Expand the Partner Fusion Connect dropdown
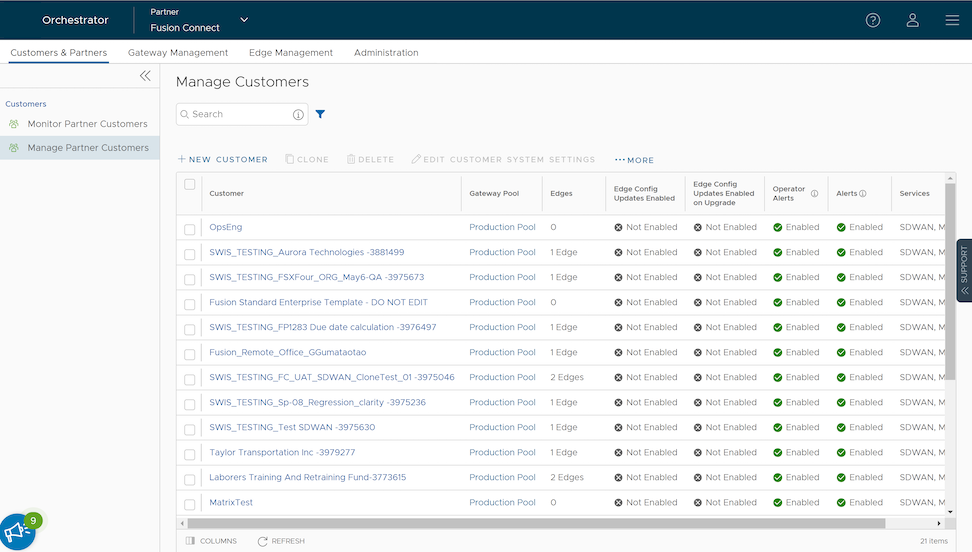Image resolution: width=972 pixels, height=552 pixels. pyautogui.click(x=244, y=20)
